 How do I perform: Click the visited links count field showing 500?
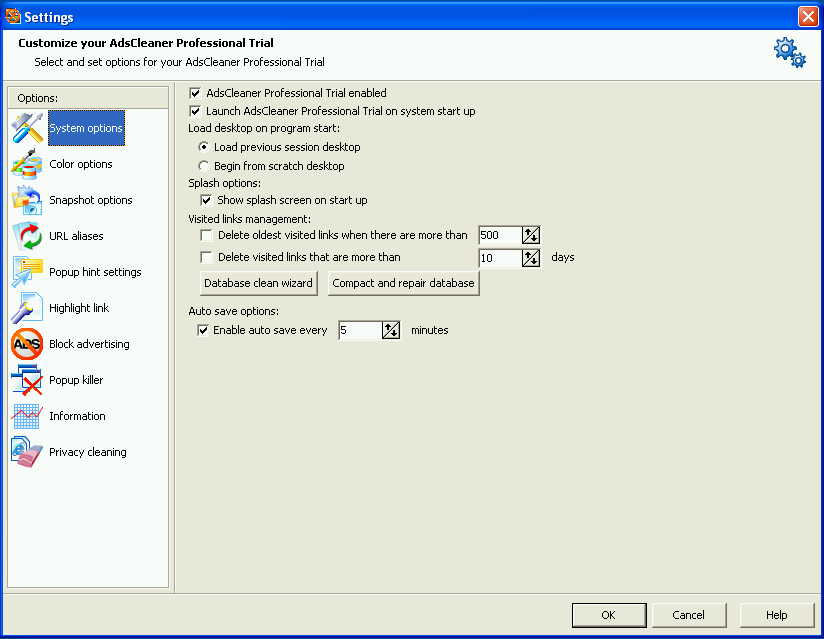coord(500,235)
